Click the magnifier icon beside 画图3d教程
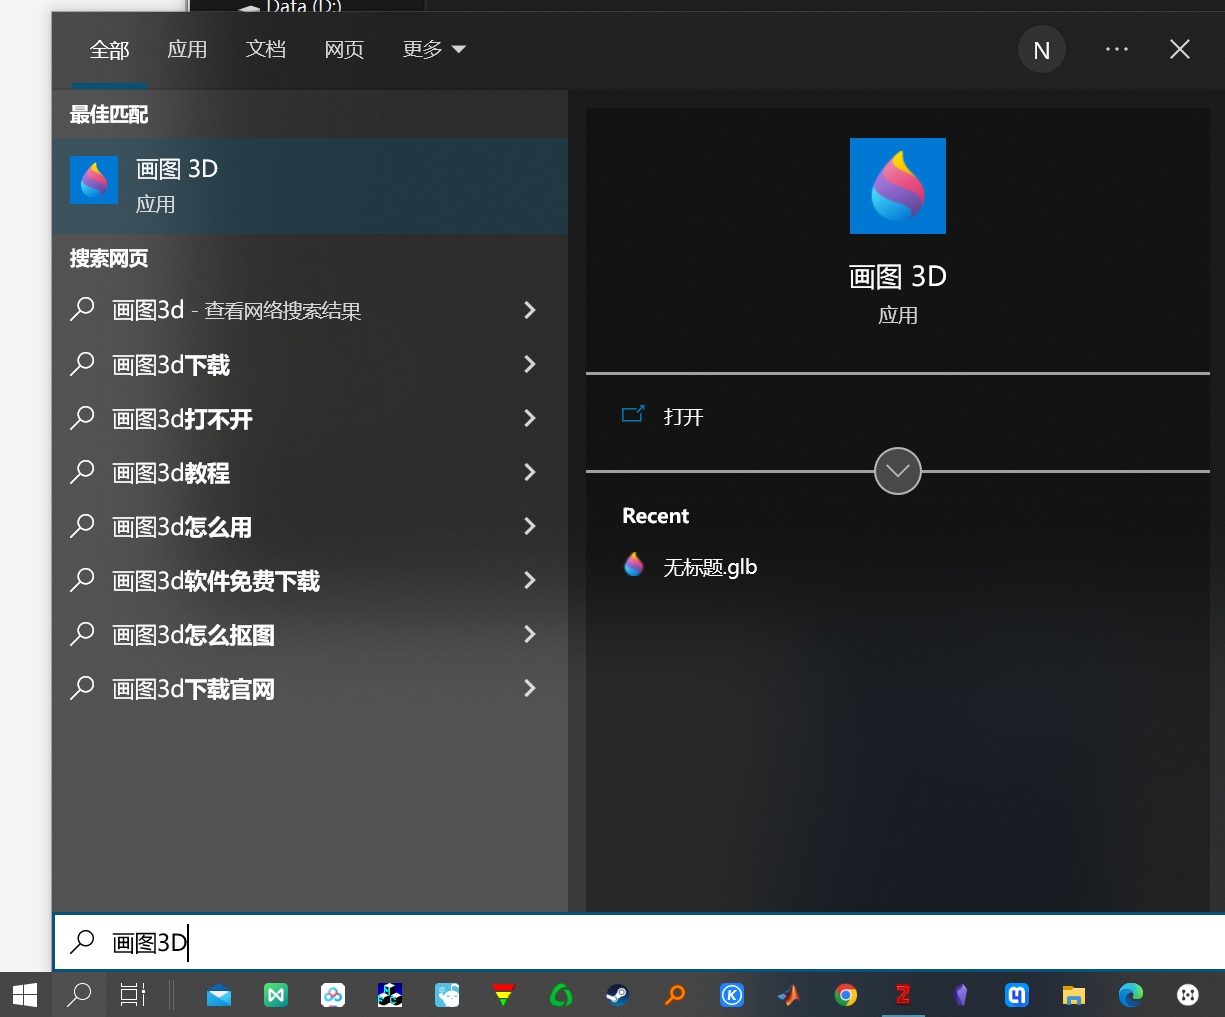Viewport: 1225px width, 1017px height. (x=82, y=472)
